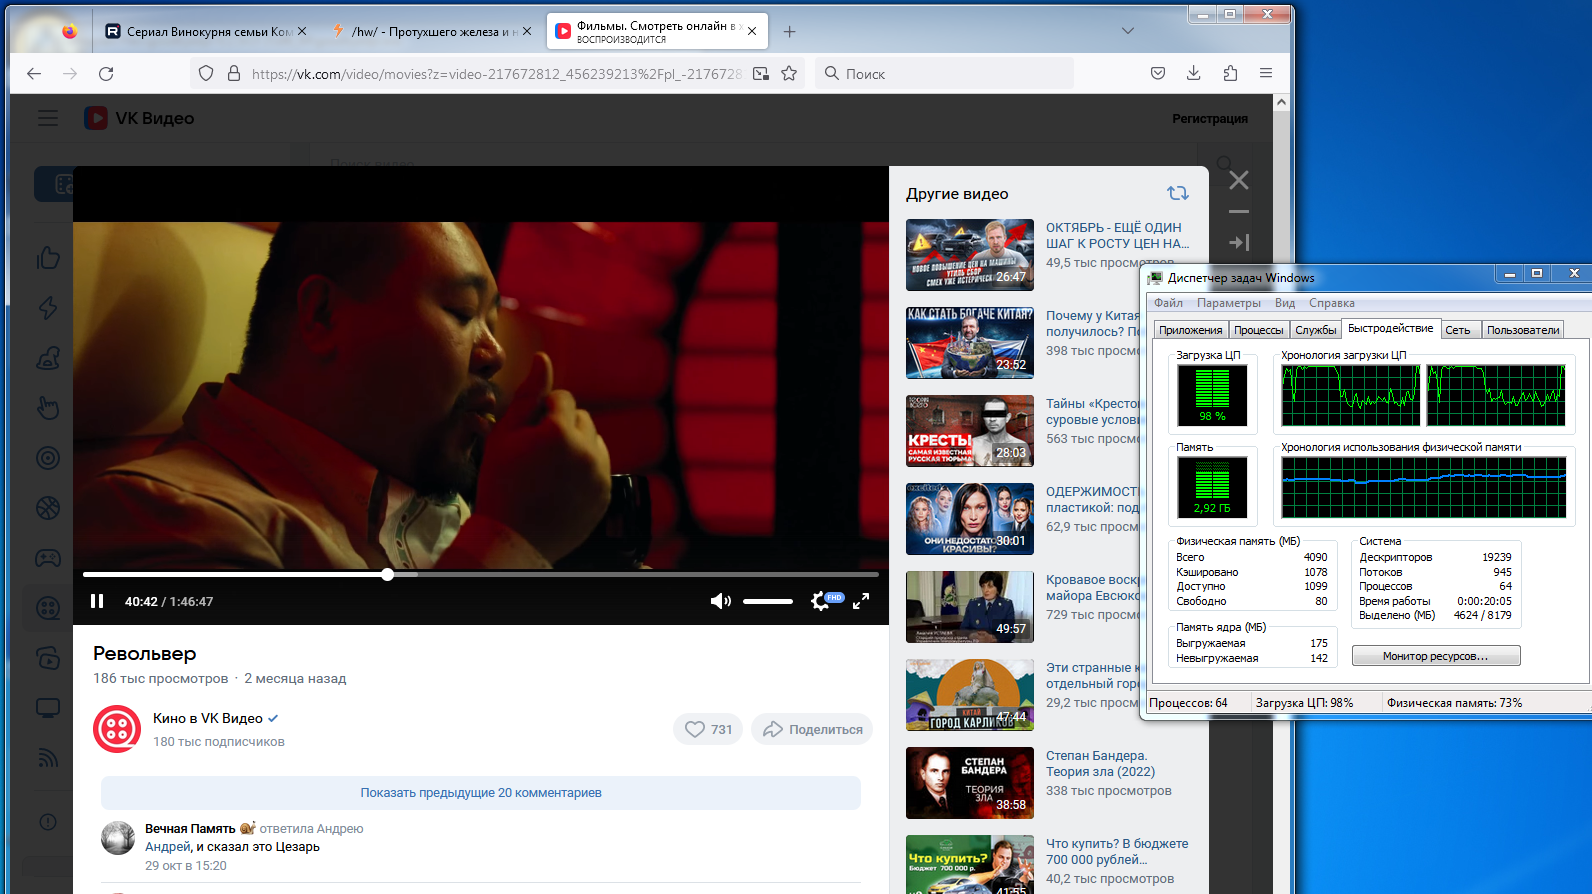
Task: Open site permissions shield icon in address bar
Action: coord(206,73)
